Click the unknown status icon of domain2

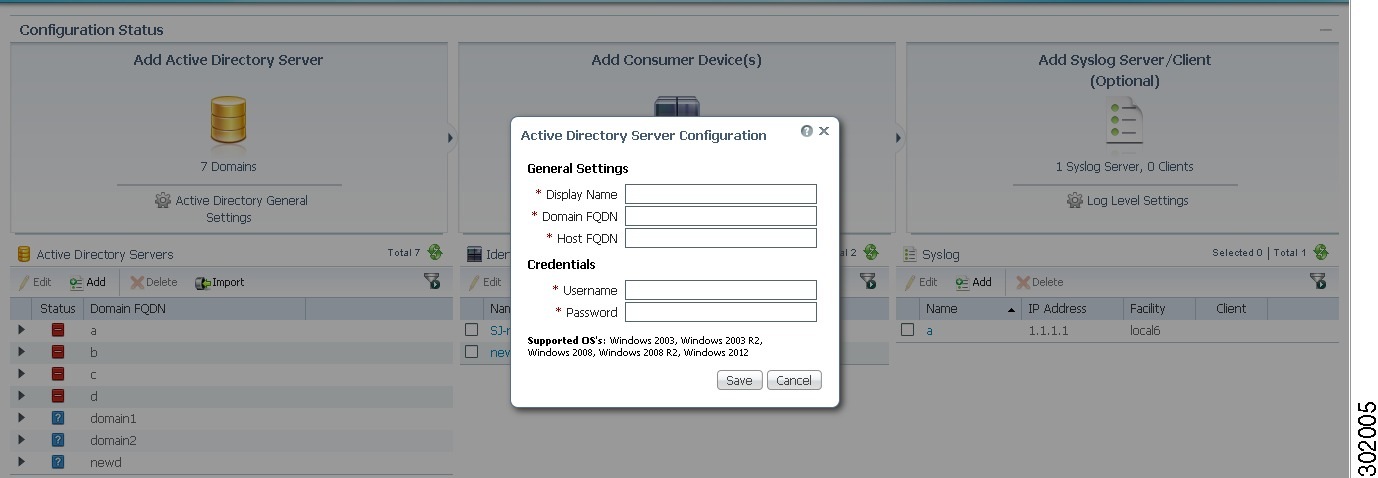point(58,440)
